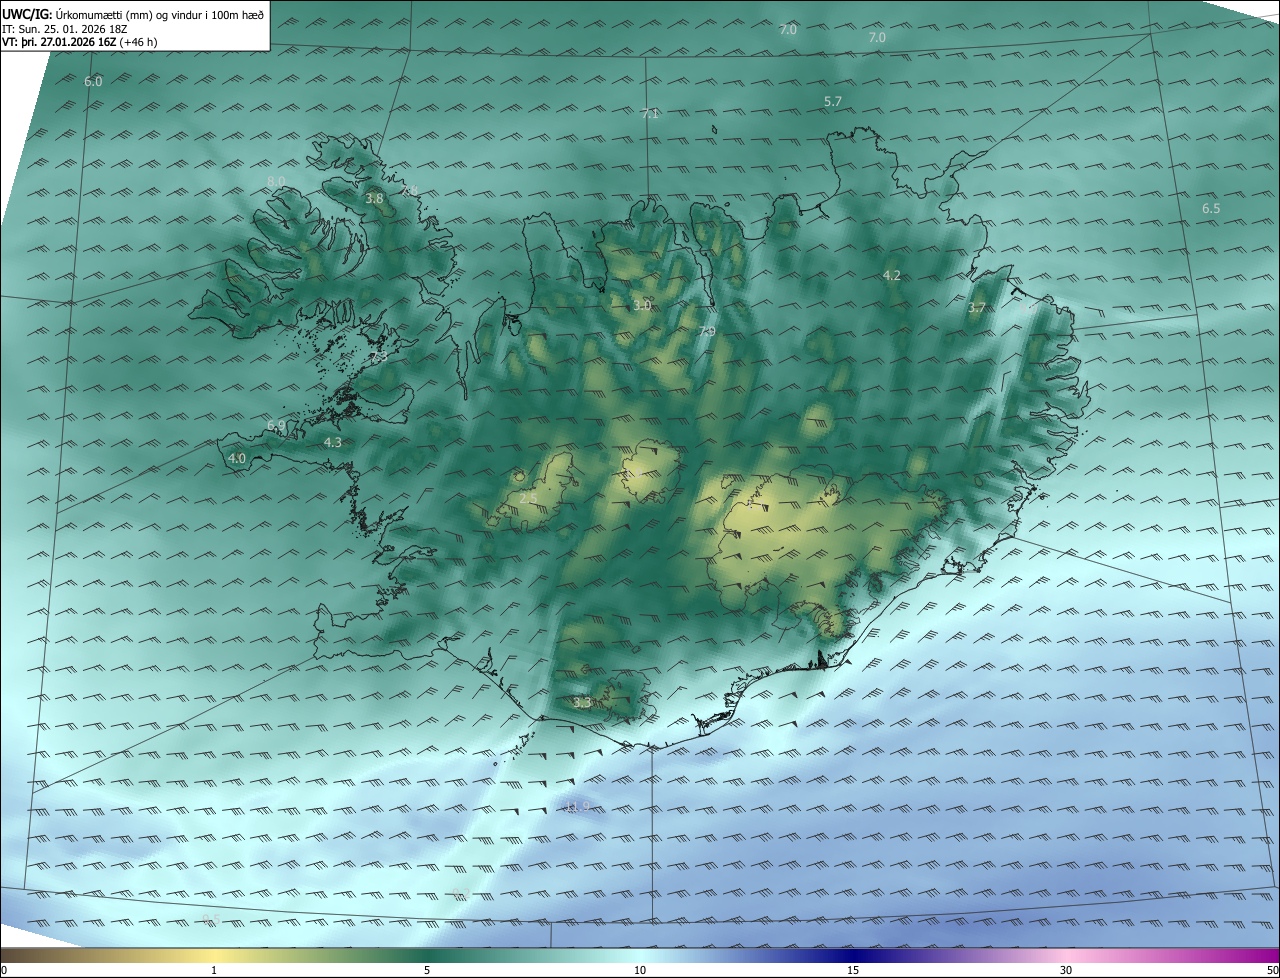The height and width of the screenshot is (978, 1280).
Task: Click the title text 'Úrkomumætti (mm) og vindur í 100m hæð'
Action: click(160, 14)
